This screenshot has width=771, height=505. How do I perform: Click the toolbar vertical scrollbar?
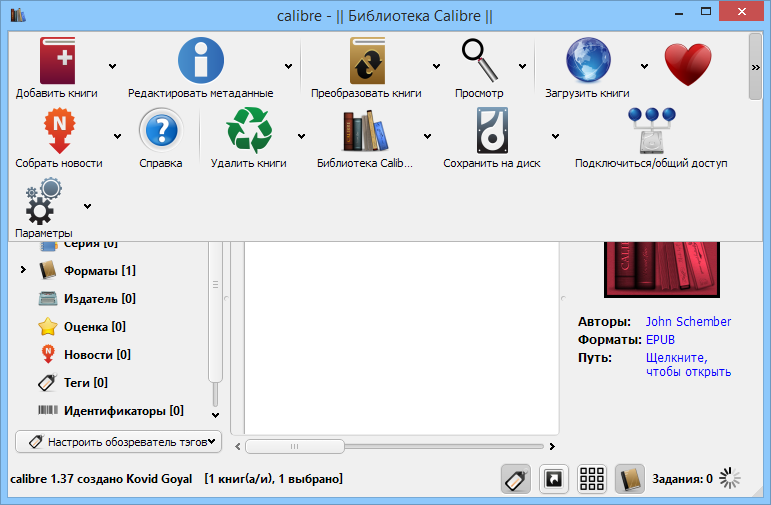click(x=755, y=67)
